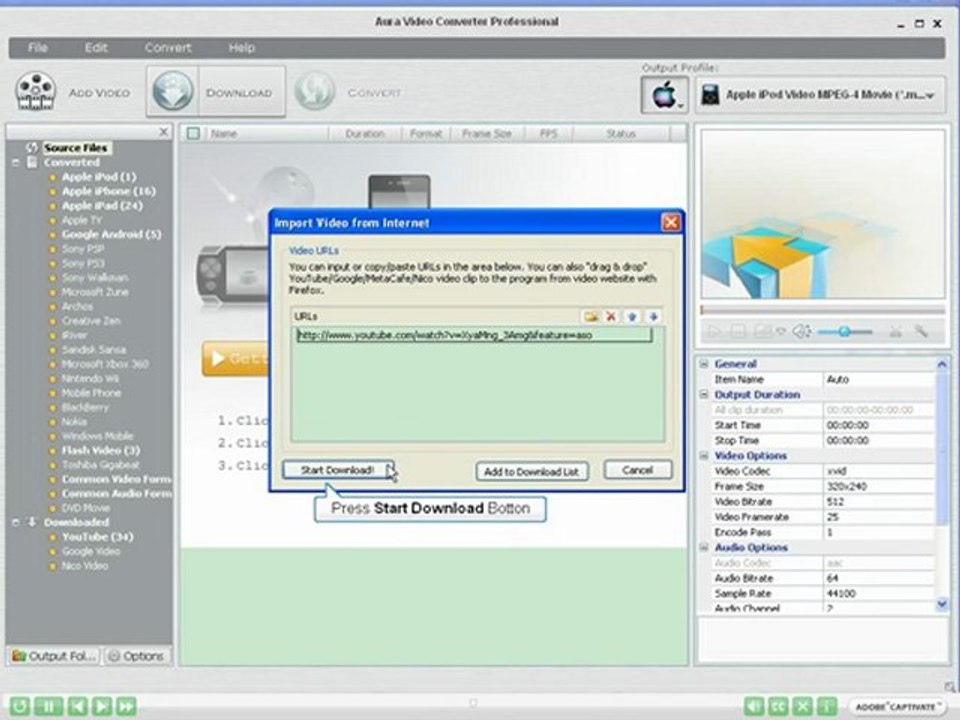Click the wand effects icon in preview controls
This screenshot has width=960, height=720.
[x=921, y=332]
